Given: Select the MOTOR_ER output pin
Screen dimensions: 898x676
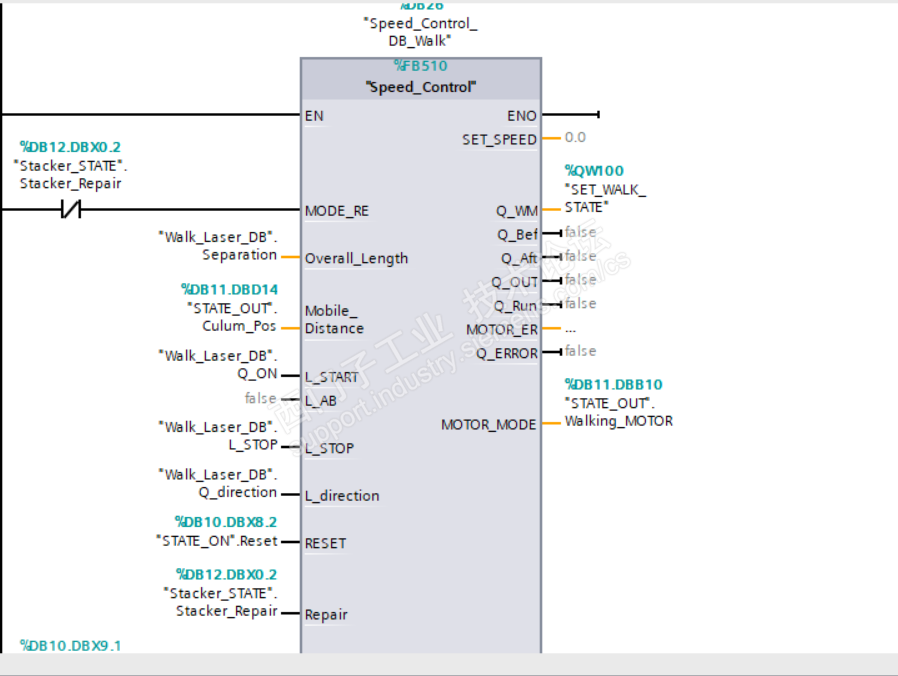Looking at the screenshot, I should [x=502, y=329].
